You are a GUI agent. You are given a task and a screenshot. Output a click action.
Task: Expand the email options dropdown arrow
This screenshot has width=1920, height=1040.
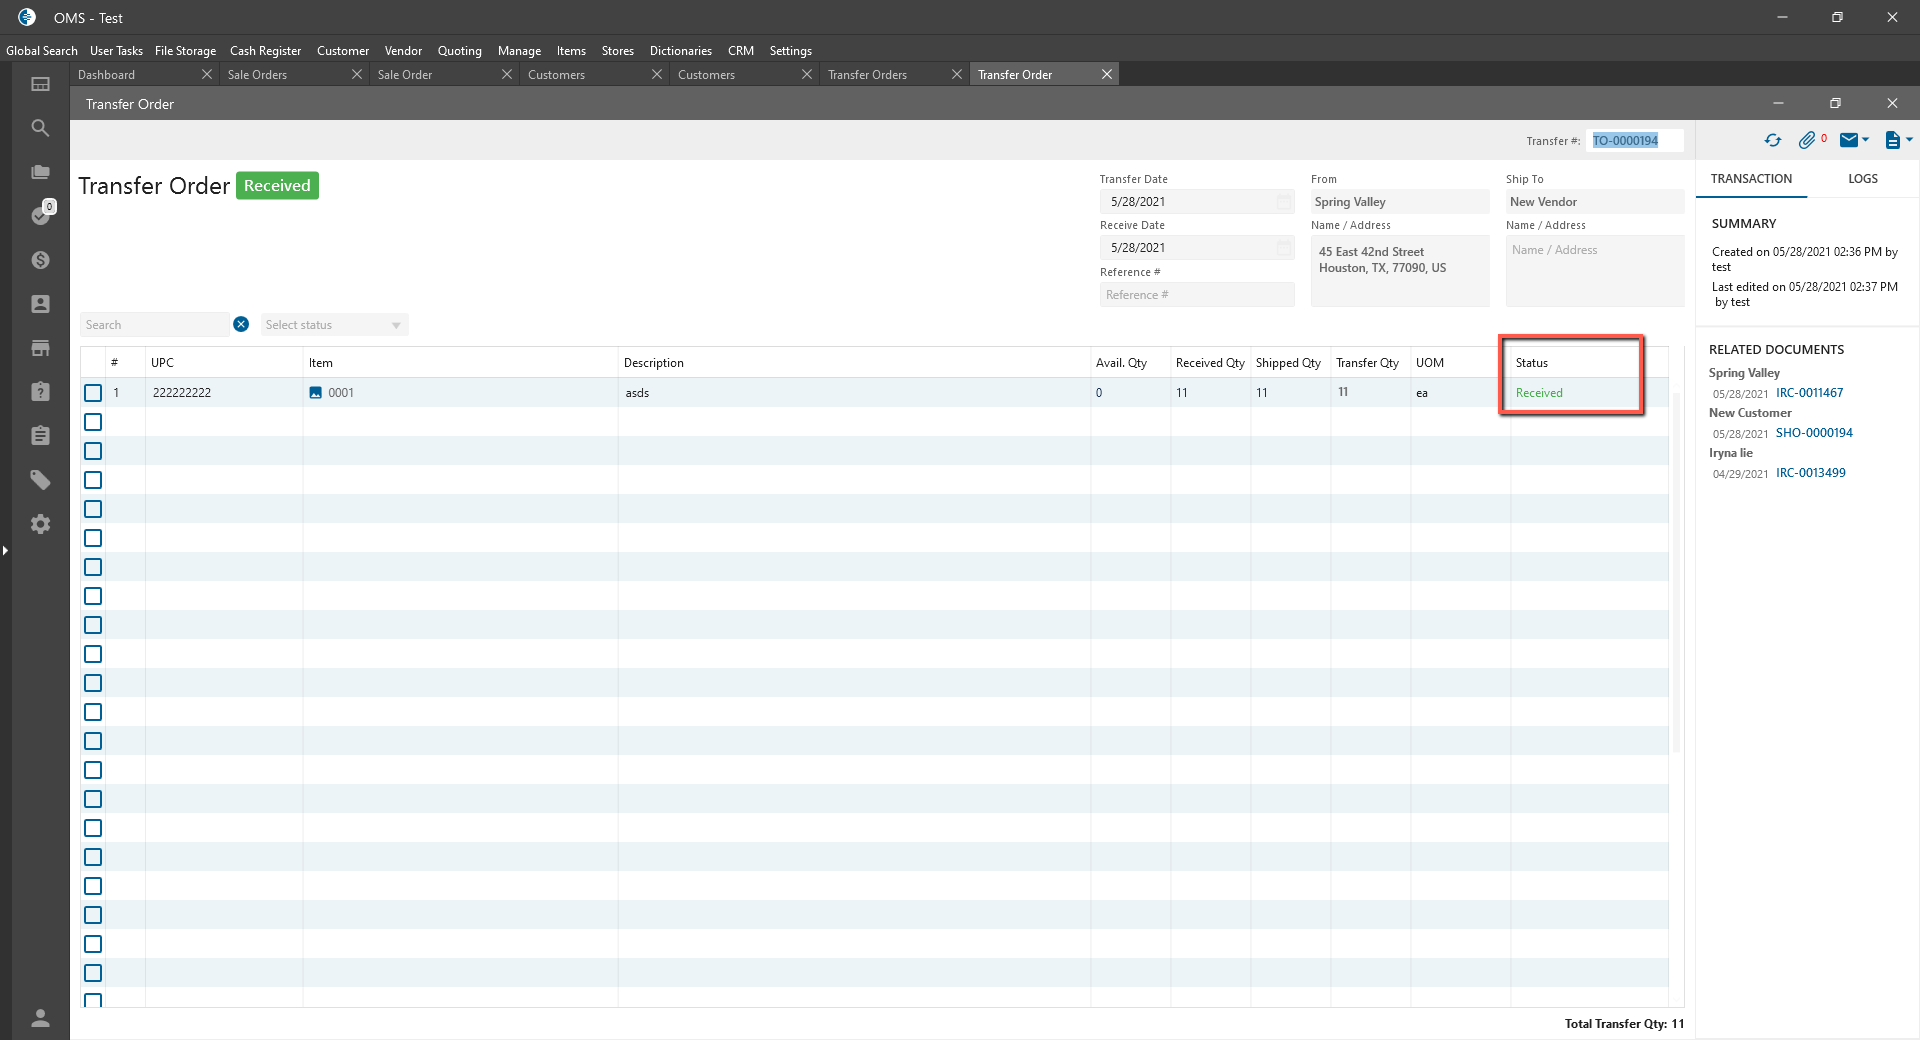[1866, 140]
